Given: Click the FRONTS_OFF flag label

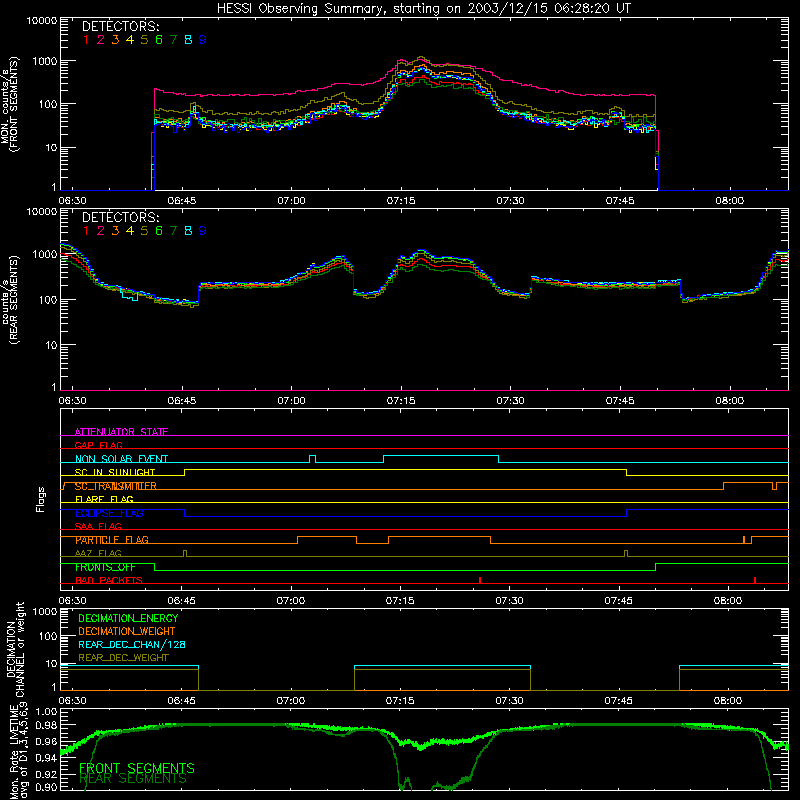Looking at the screenshot, I should (105, 567).
